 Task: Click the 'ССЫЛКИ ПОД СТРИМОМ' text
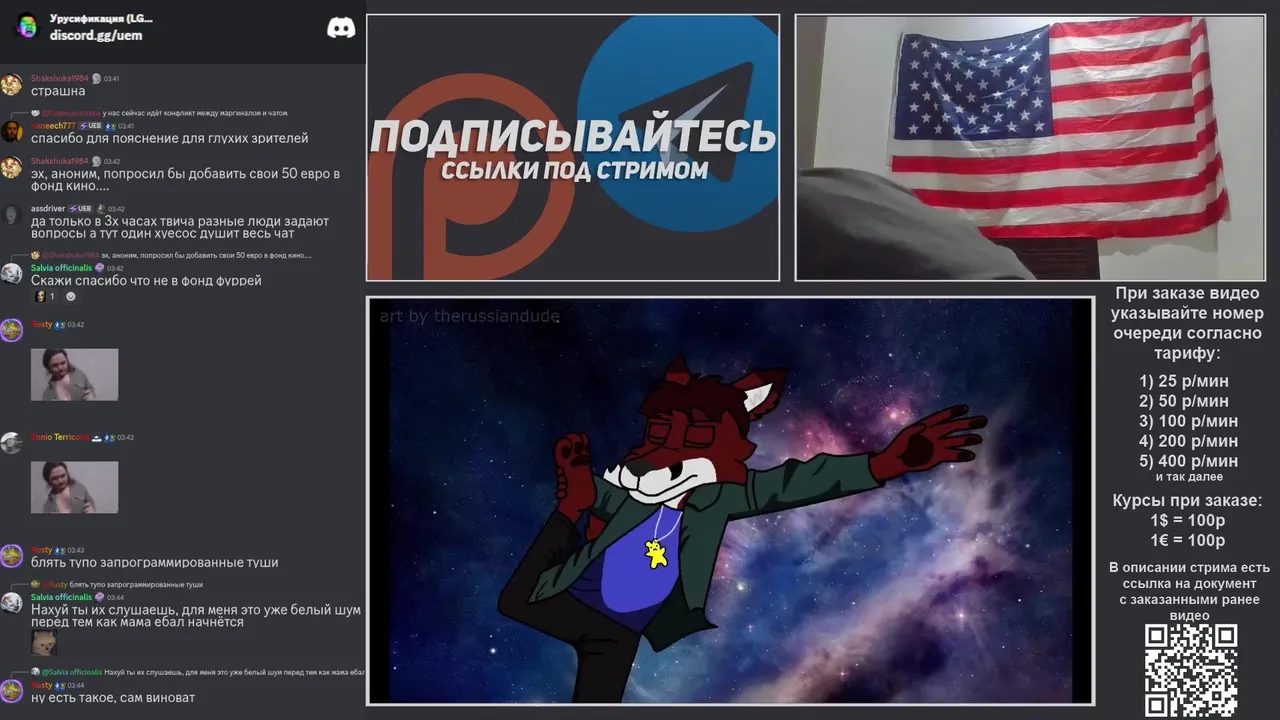574,170
